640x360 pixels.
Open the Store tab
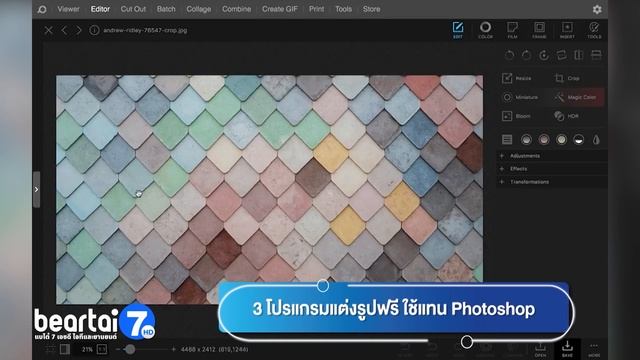point(371,9)
